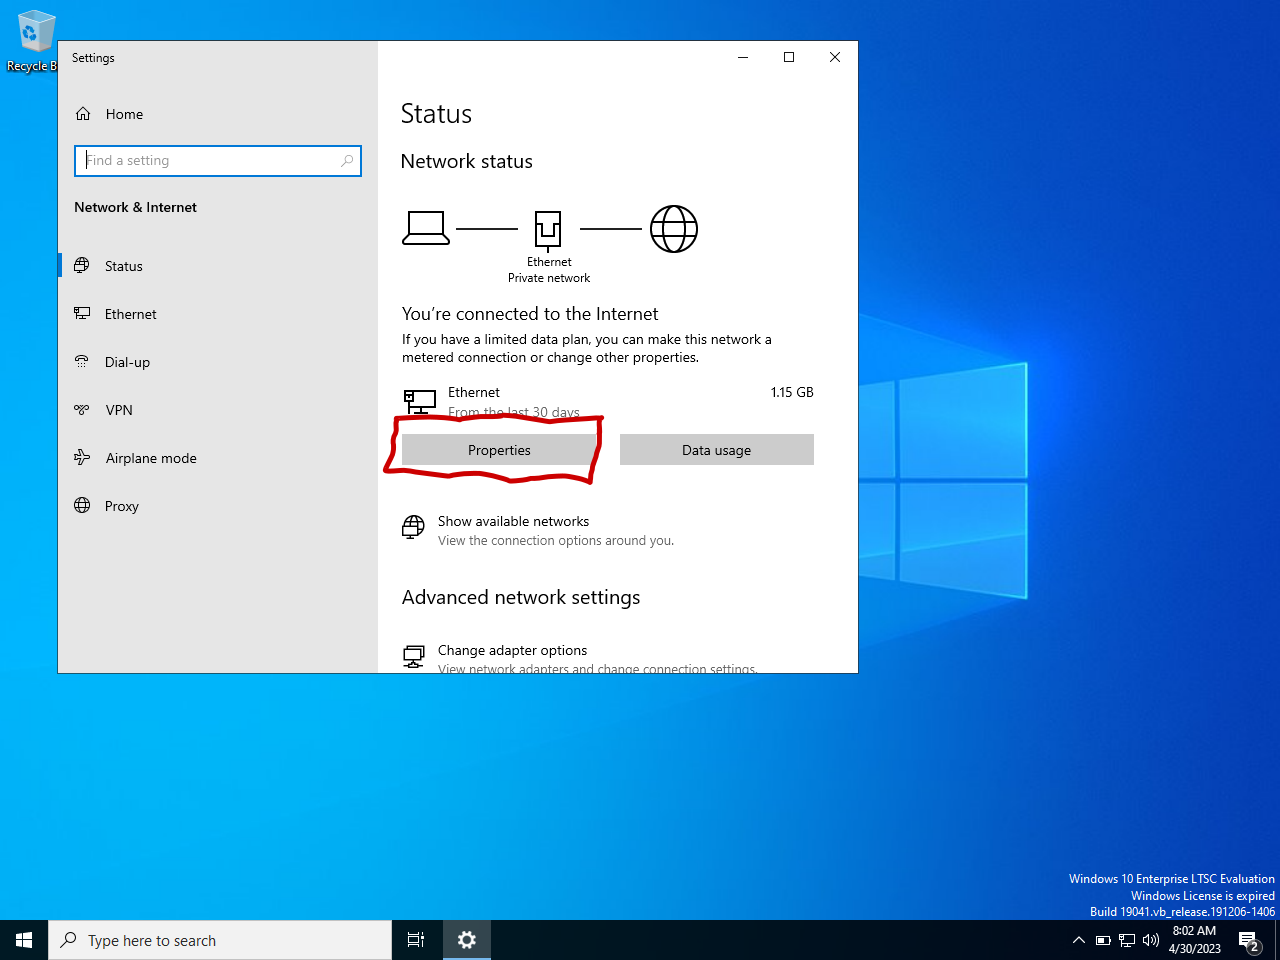The height and width of the screenshot is (960, 1280).
Task: Select Dial-up in the sidebar
Action: [x=127, y=362]
